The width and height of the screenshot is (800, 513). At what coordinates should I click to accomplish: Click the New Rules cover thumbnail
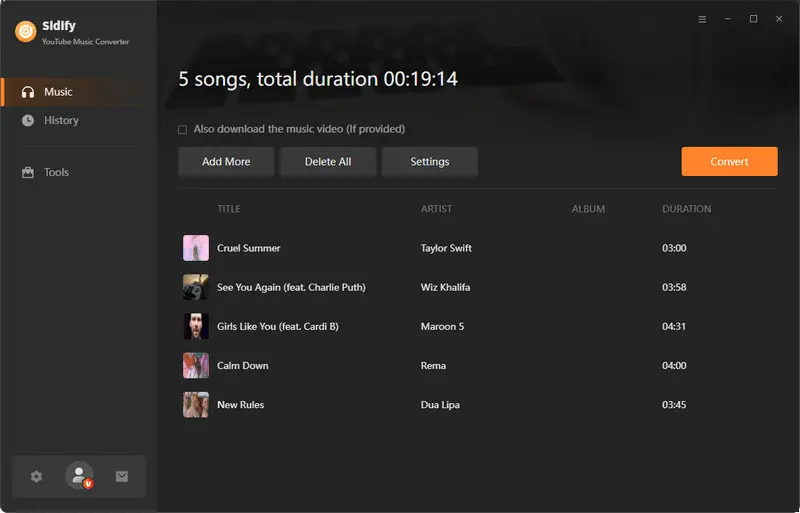(196, 405)
